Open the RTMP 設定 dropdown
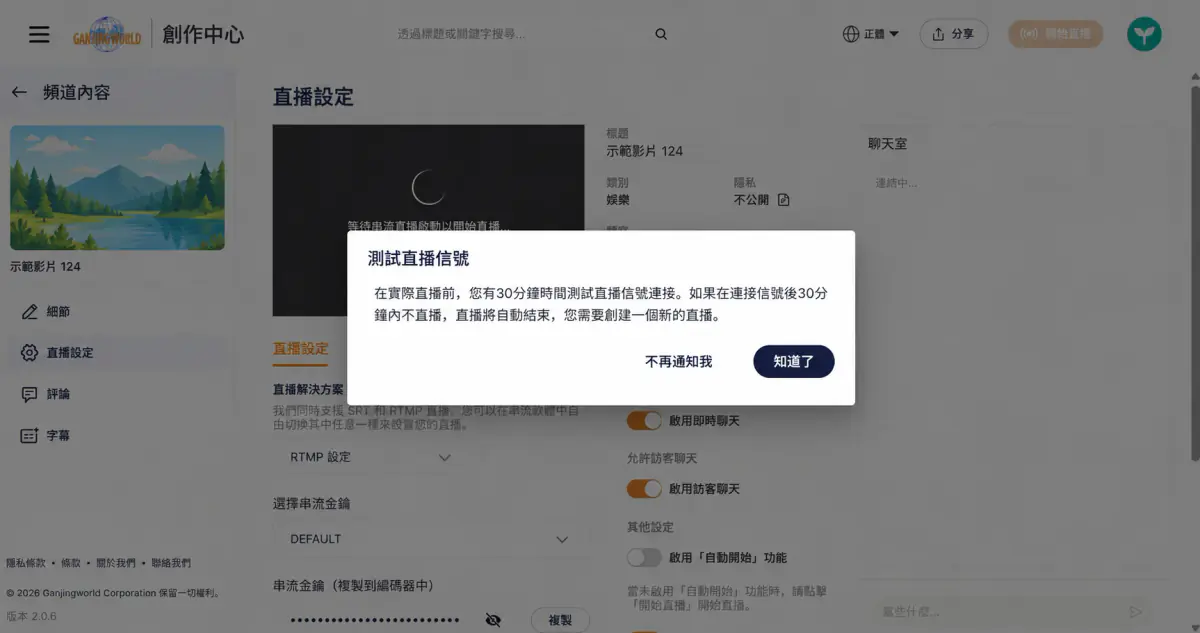1200x633 pixels. (370, 457)
